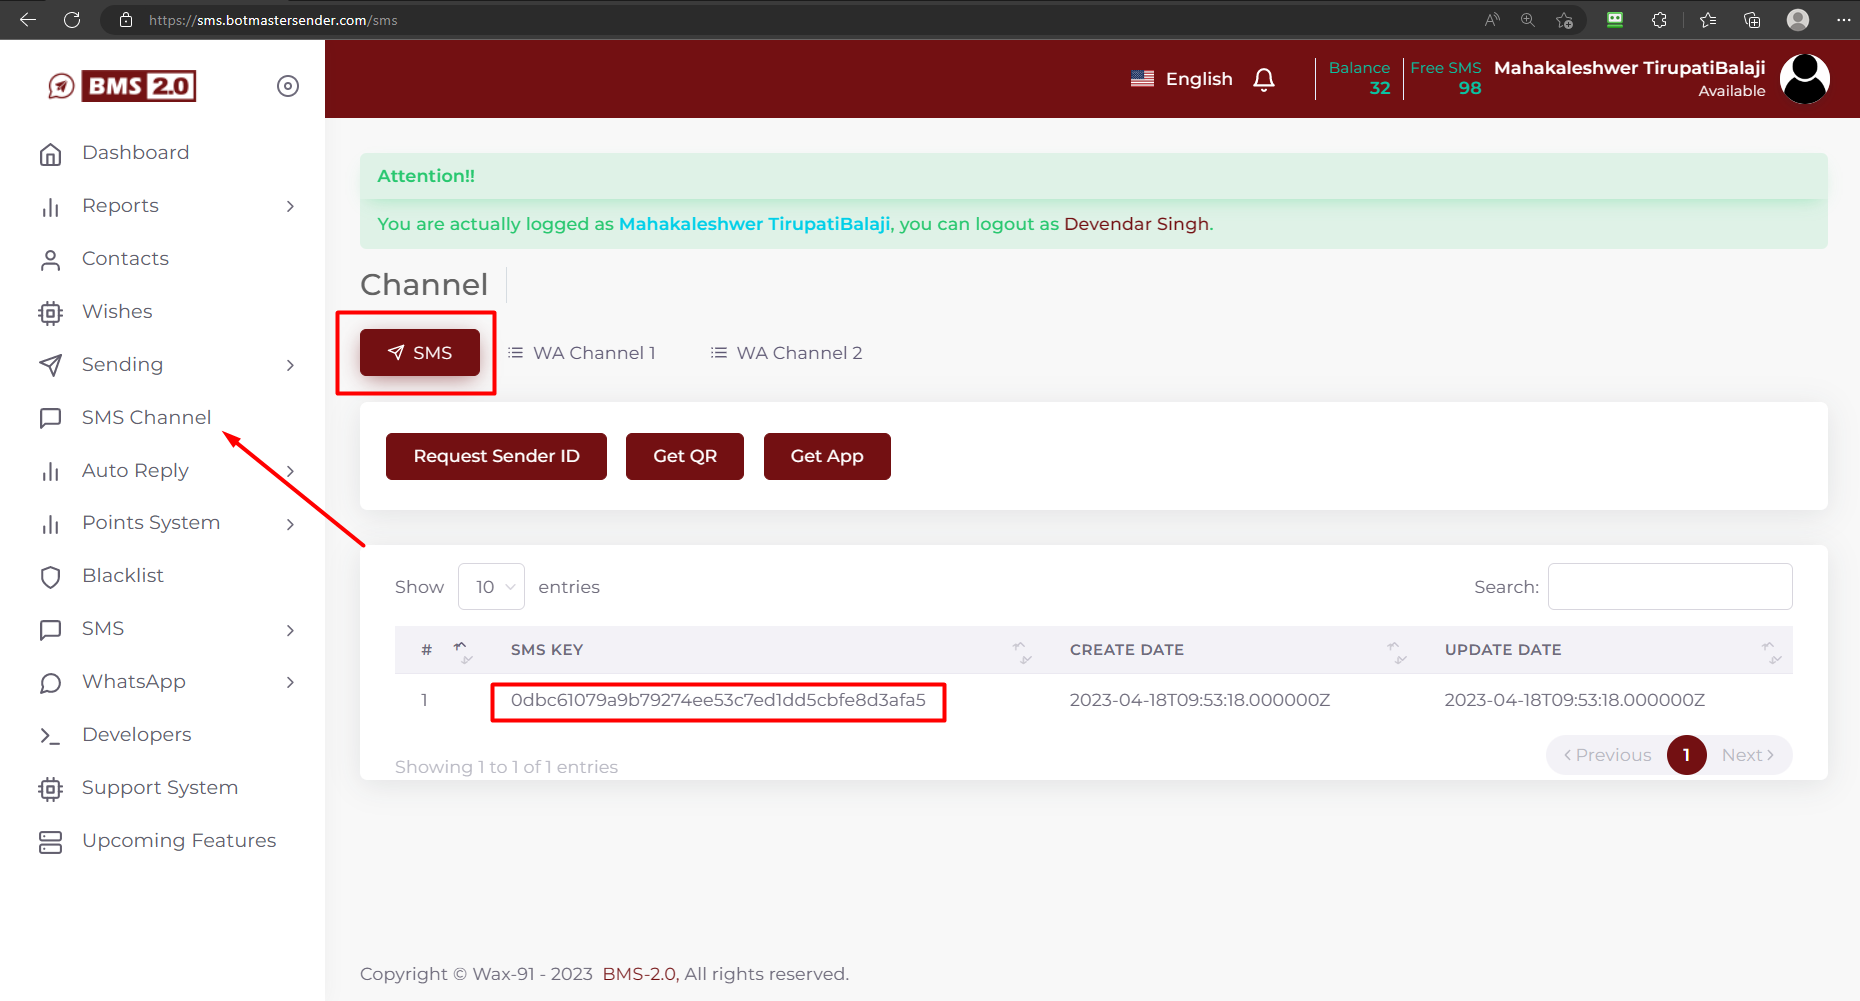Click the SMS message bubble icon in sidebar
This screenshot has height=1001, width=1860.
pyautogui.click(x=51, y=629)
